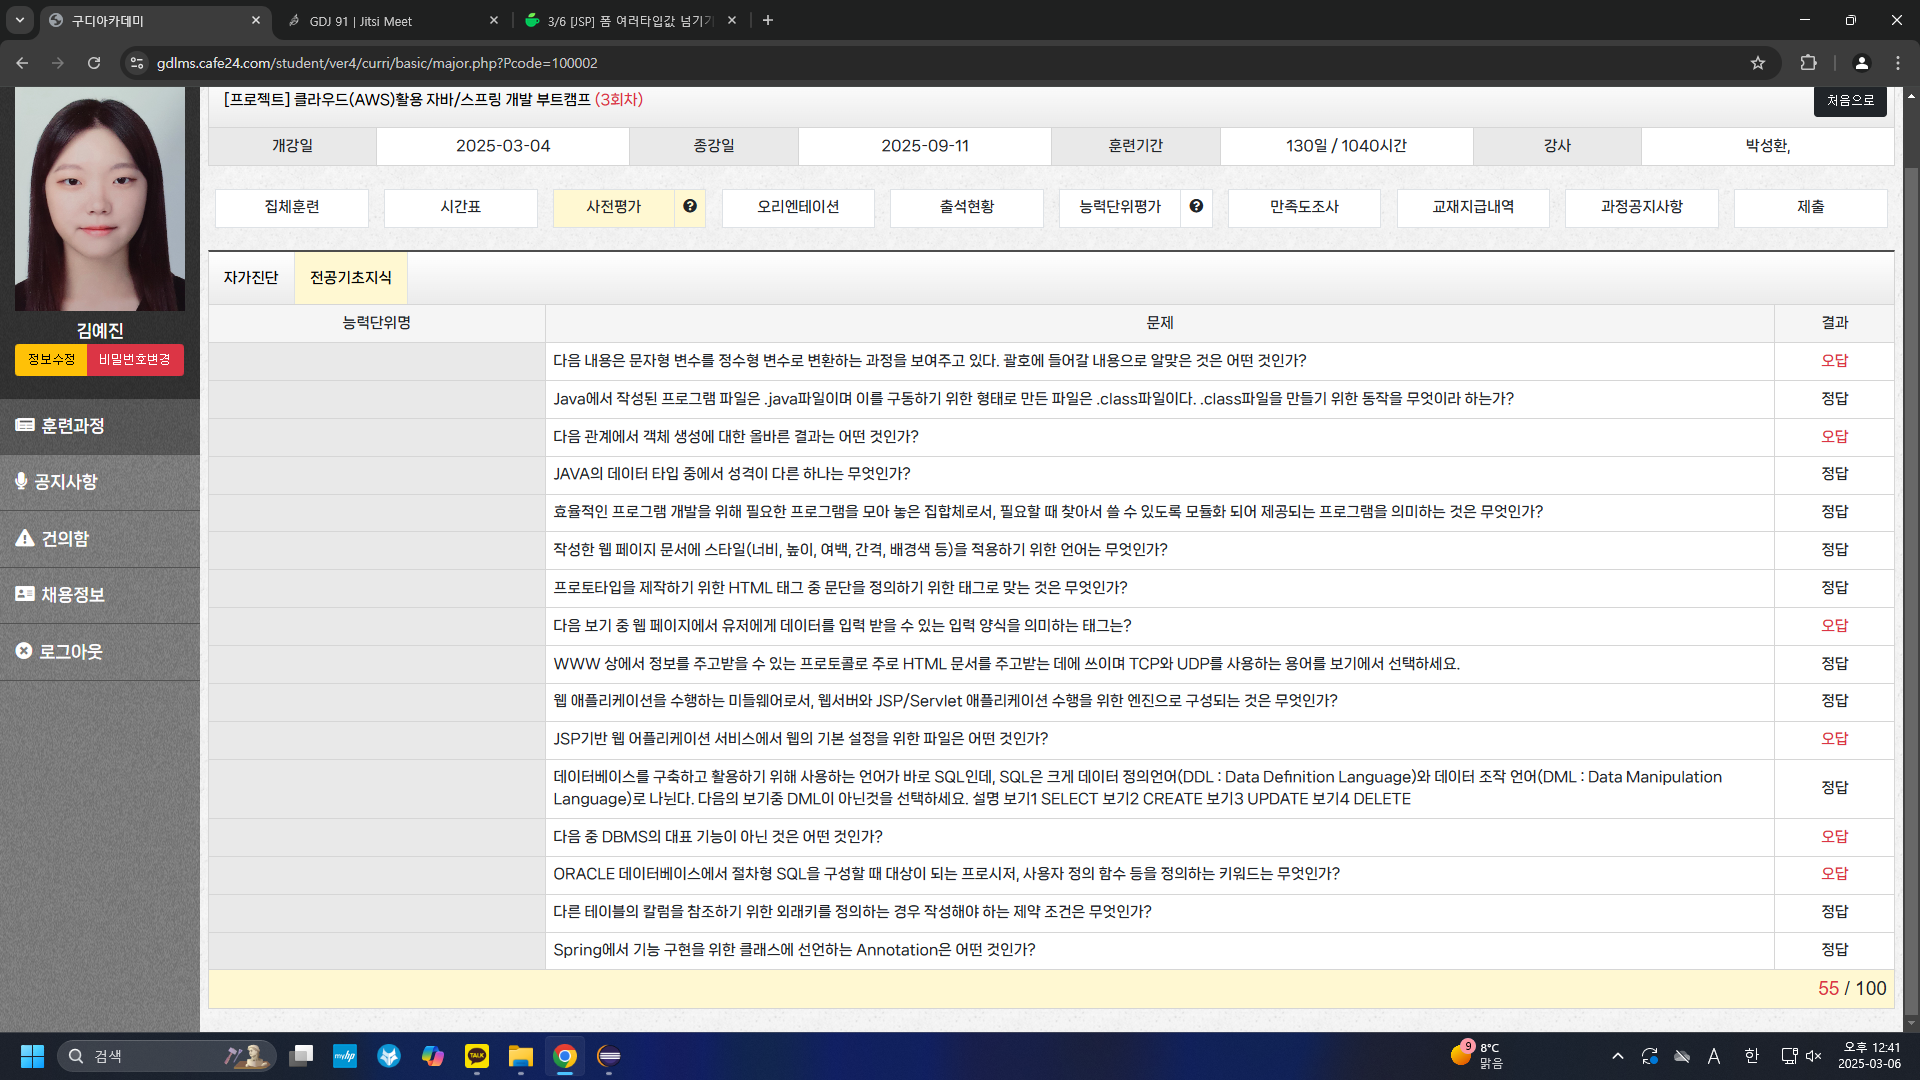Show hidden system tray icons
This screenshot has width=1920, height=1080.
coord(1617,1056)
